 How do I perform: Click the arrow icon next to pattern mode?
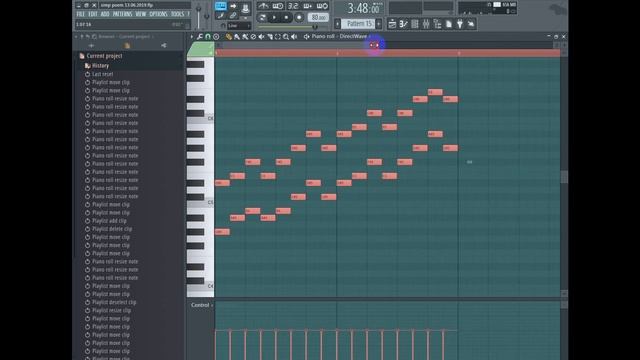tap(233, 6)
